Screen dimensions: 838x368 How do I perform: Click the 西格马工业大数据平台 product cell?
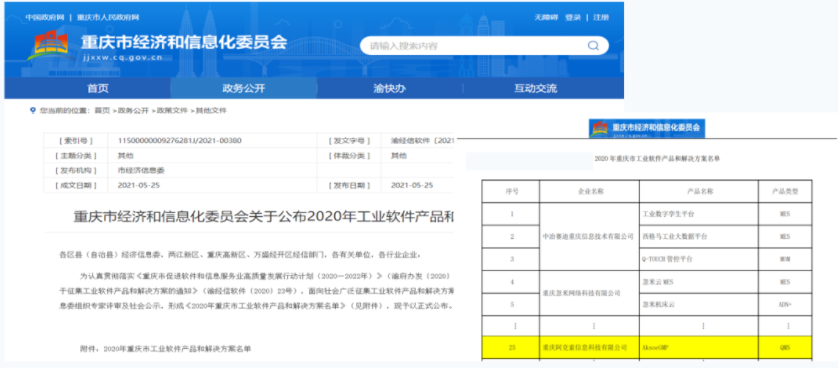click(699, 236)
